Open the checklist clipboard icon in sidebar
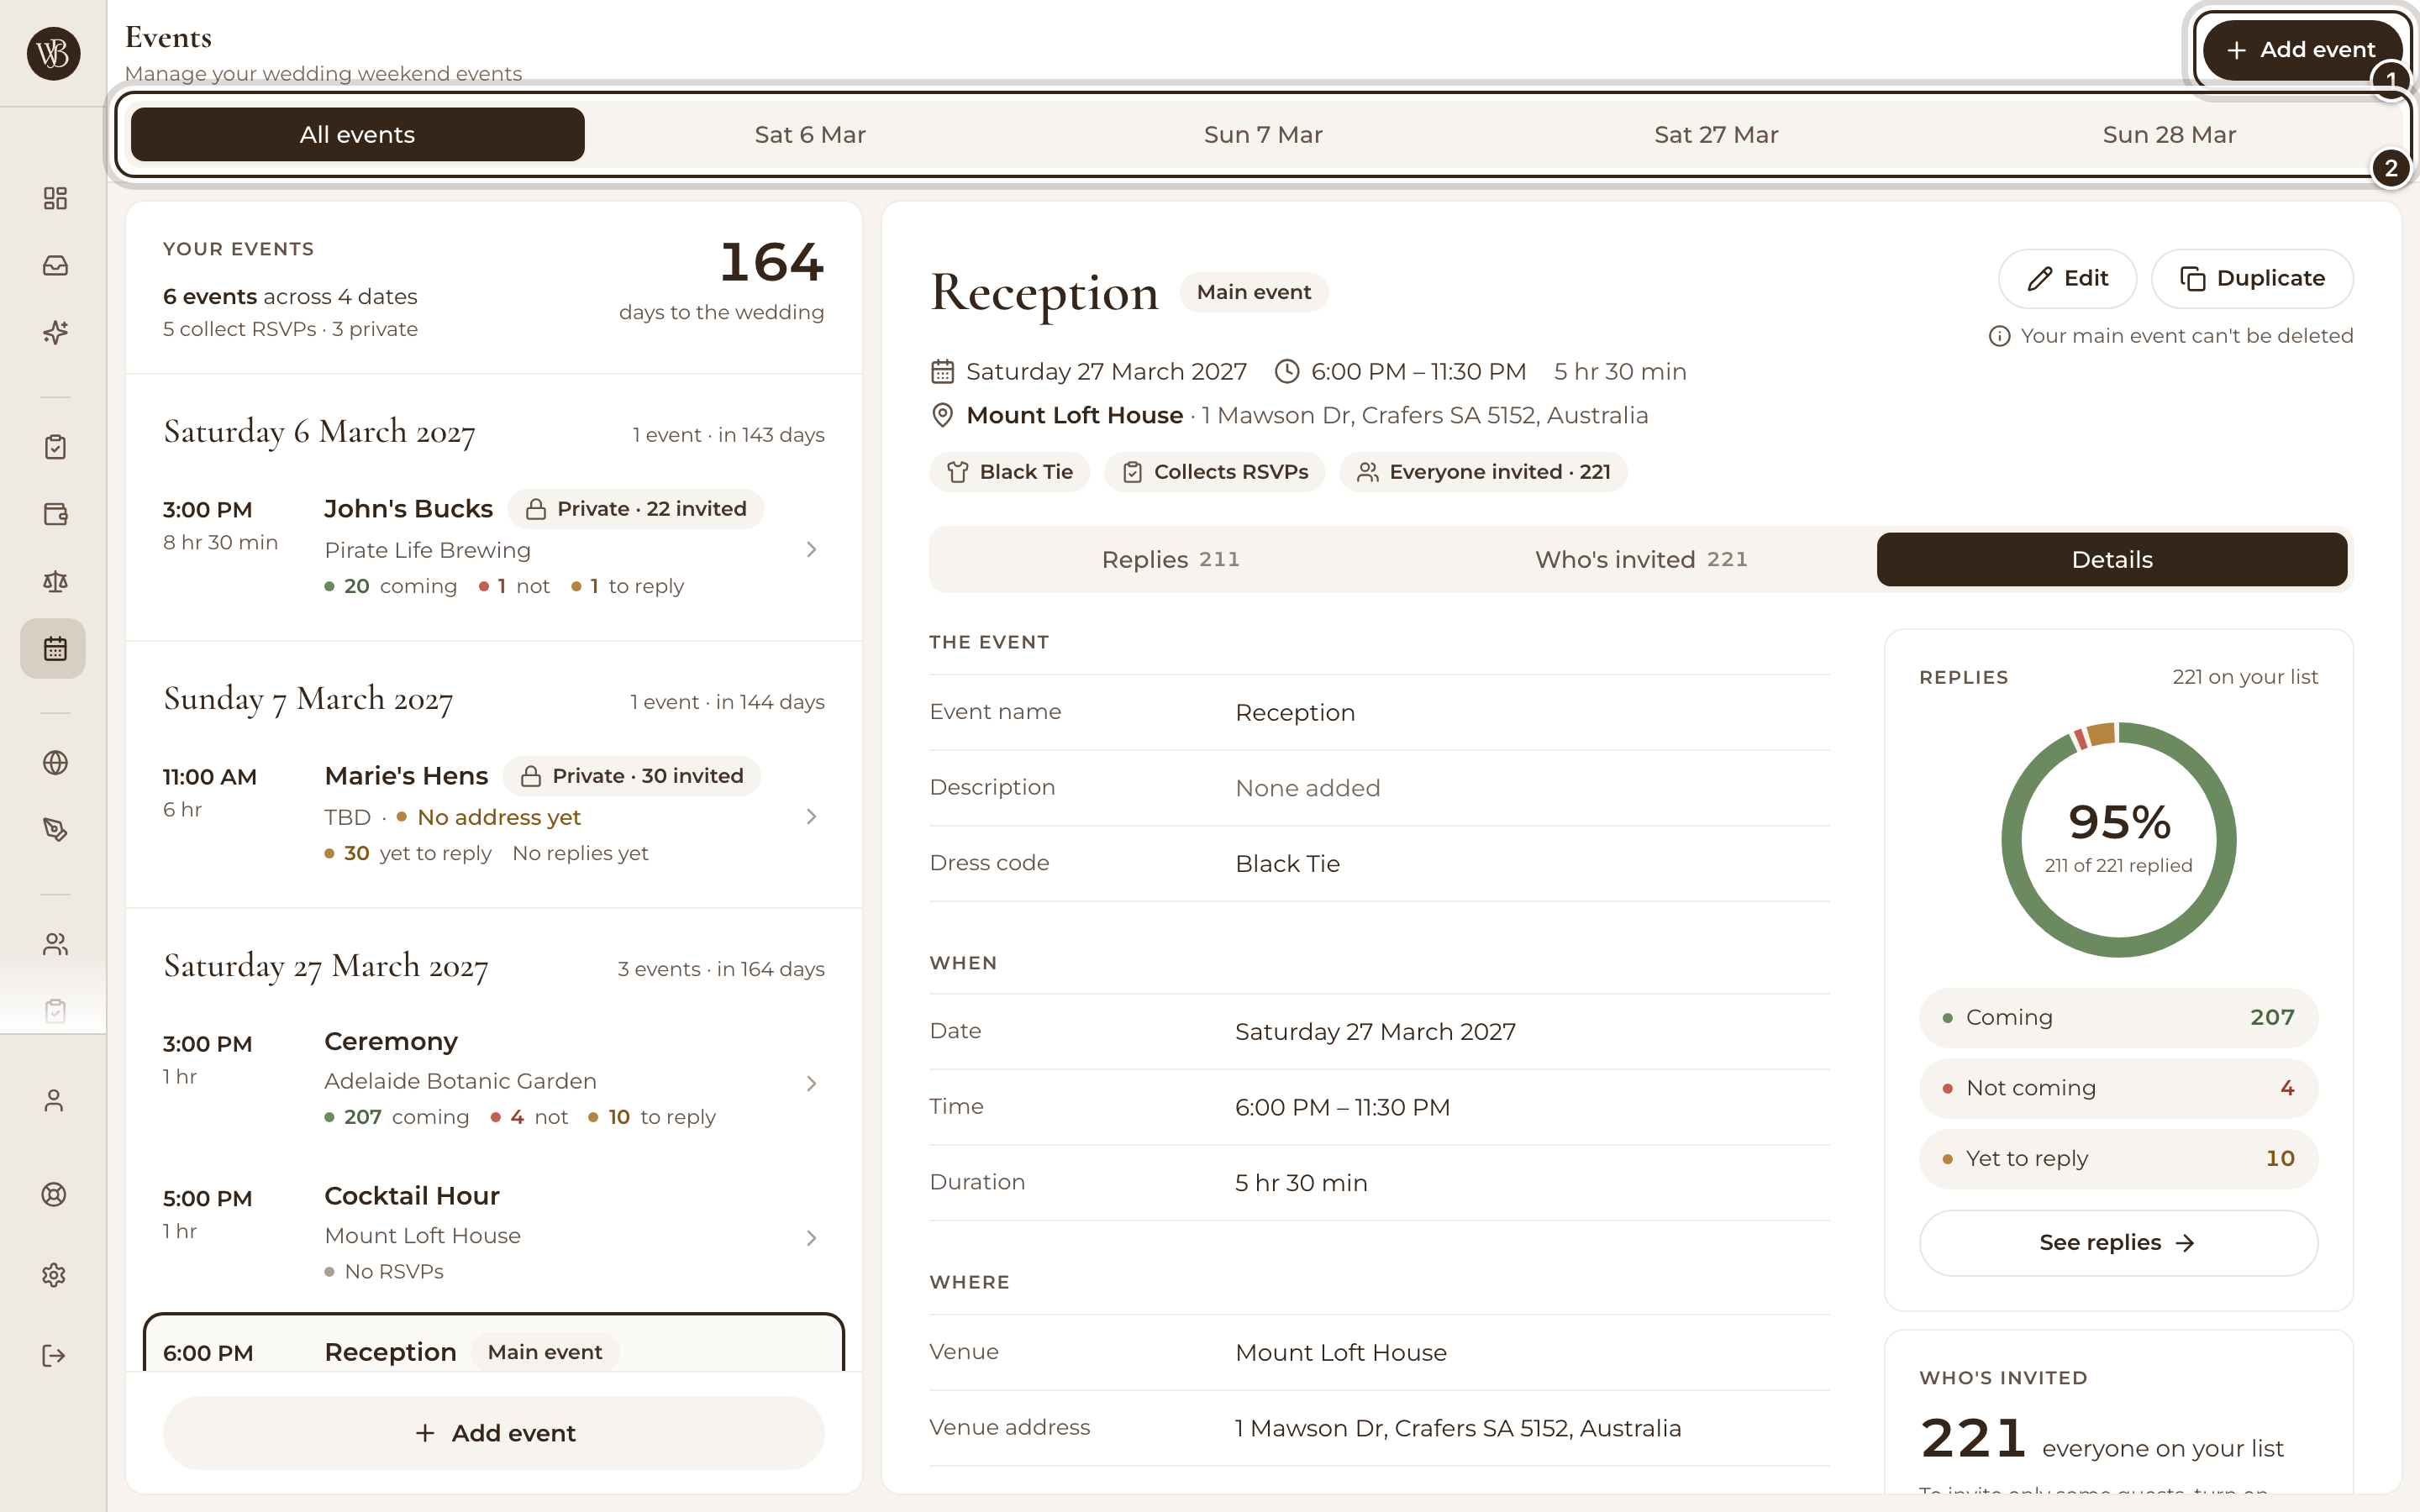The width and height of the screenshot is (2420, 1512). pyautogui.click(x=55, y=447)
